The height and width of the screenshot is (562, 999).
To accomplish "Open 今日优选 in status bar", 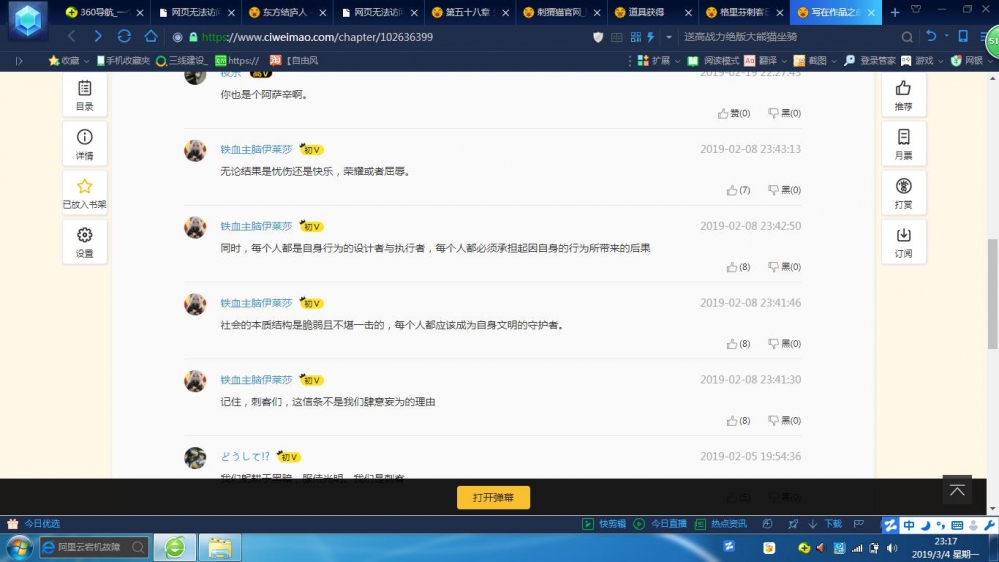I will [x=34, y=524].
